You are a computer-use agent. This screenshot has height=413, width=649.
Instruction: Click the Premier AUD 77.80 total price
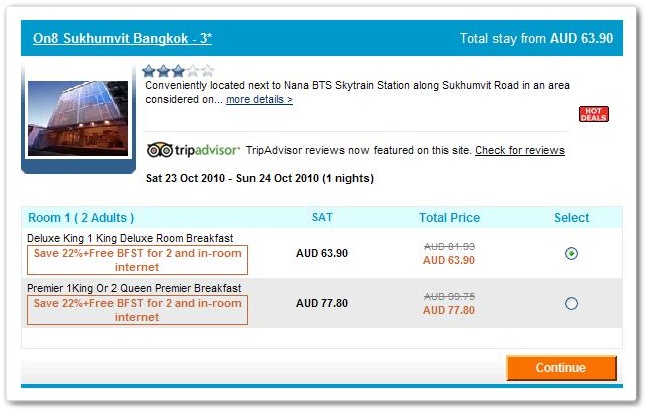[449, 310]
